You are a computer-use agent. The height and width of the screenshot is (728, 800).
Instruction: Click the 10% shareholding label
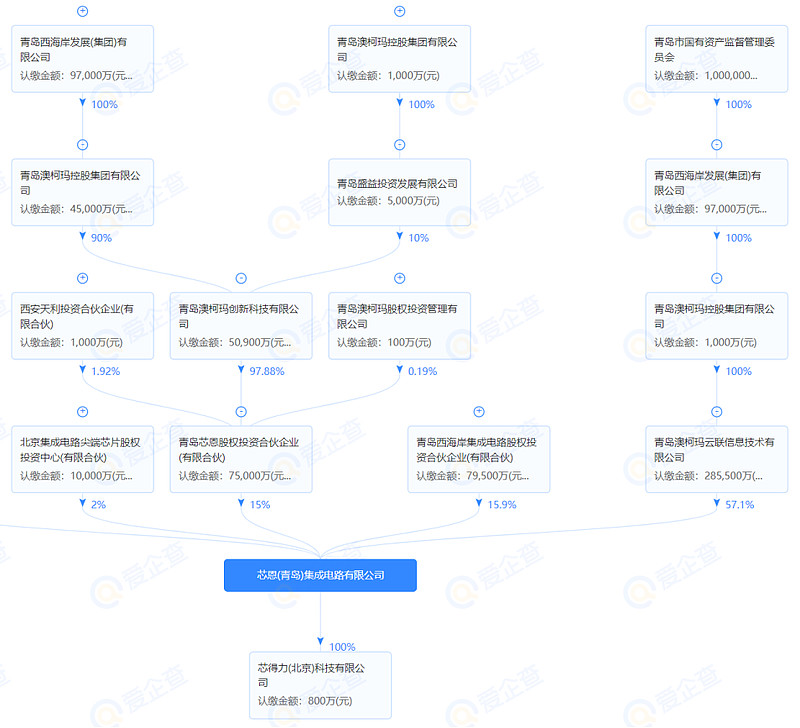418,238
